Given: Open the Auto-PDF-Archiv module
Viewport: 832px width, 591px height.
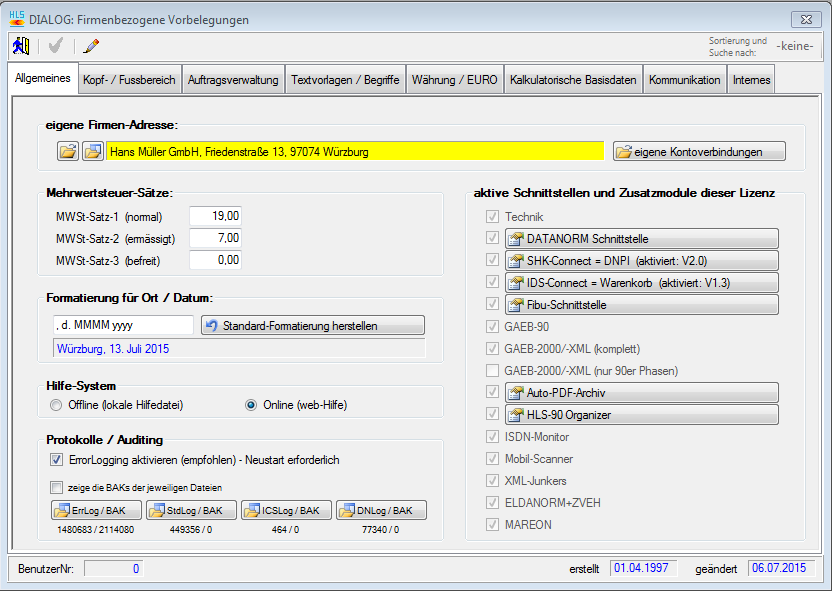Looking at the screenshot, I should (640, 392).
